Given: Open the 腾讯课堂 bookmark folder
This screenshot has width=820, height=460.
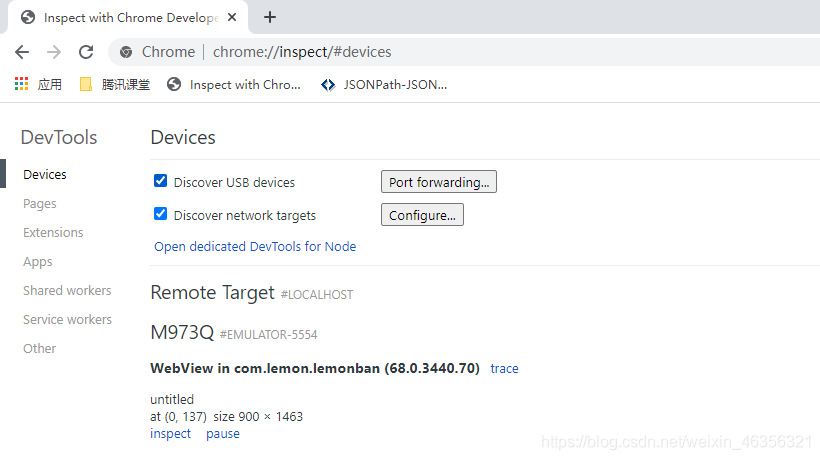Looking at the screenshot, I should coord(115,84).
